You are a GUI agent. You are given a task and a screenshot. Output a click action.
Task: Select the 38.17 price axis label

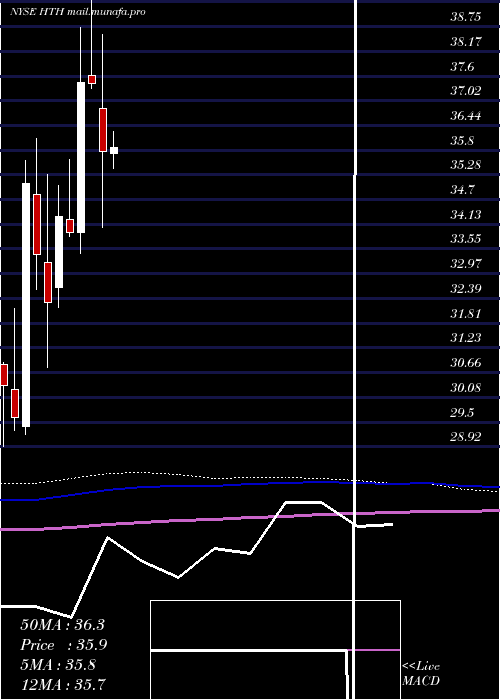point(466,42)
